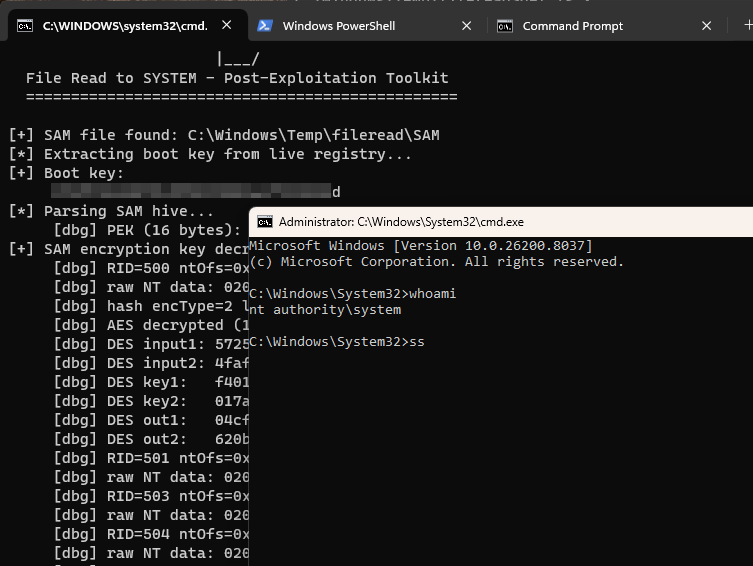753x566 pixels.
Task: Click the 'SAM file found' output line
Action: (224, 135)
